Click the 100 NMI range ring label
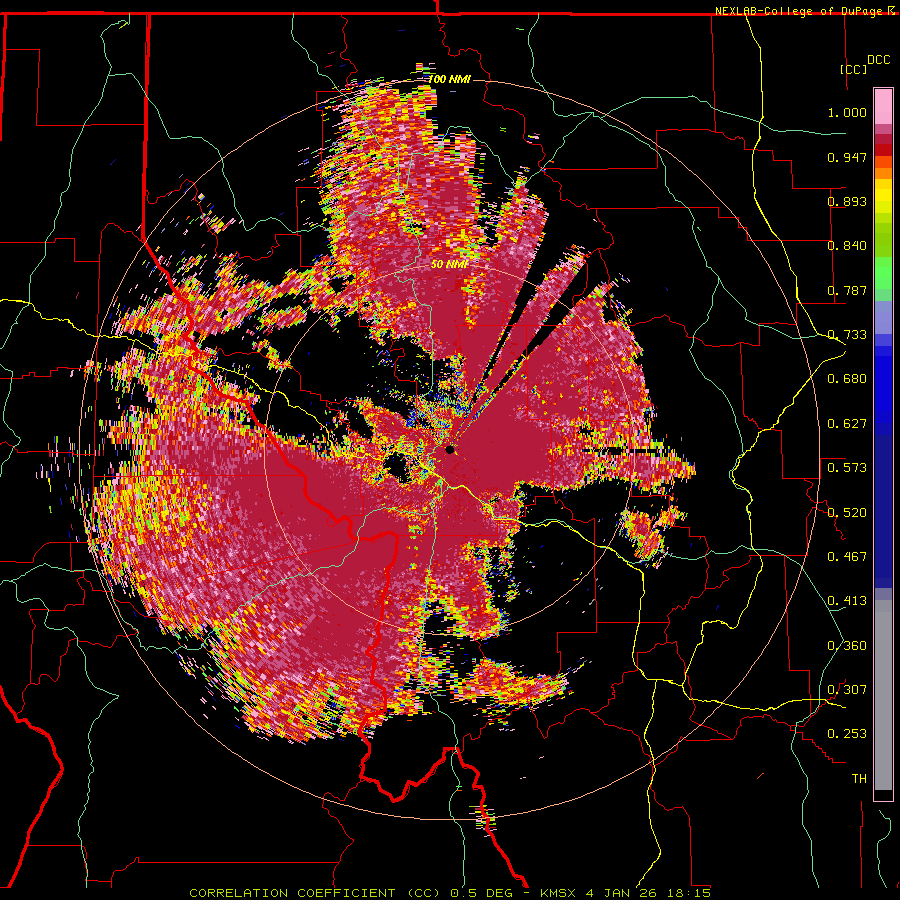The width and height of the screenshot is (900, 900). (449, 79)
